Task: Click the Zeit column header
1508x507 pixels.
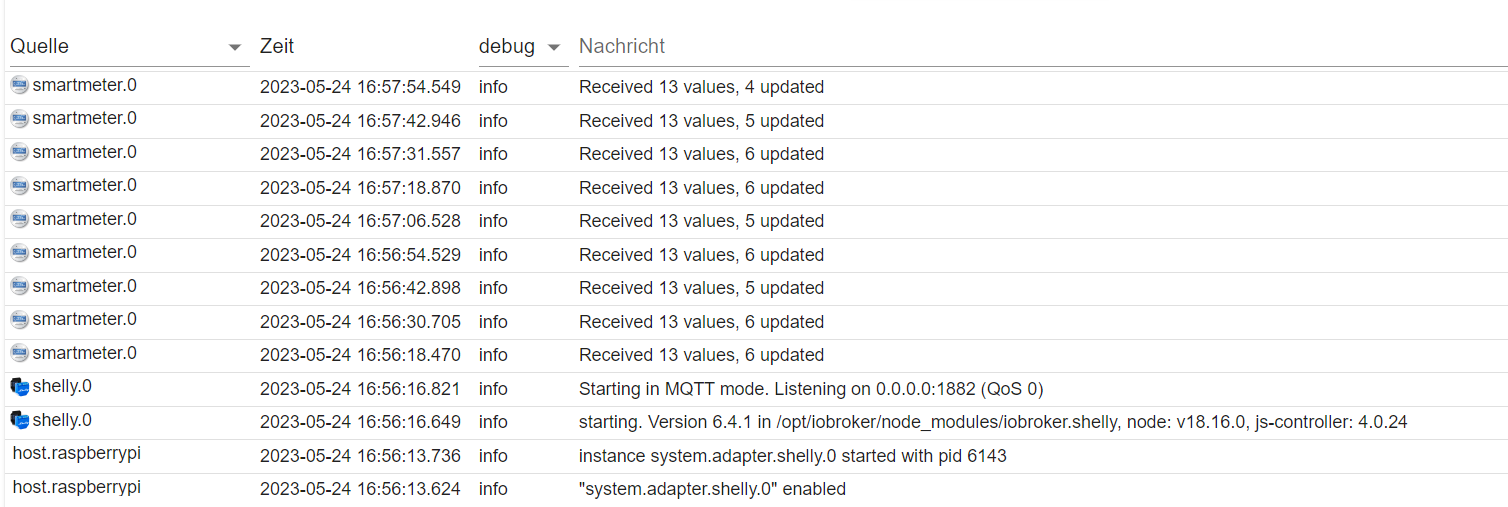Action: (x=277, y=47)
